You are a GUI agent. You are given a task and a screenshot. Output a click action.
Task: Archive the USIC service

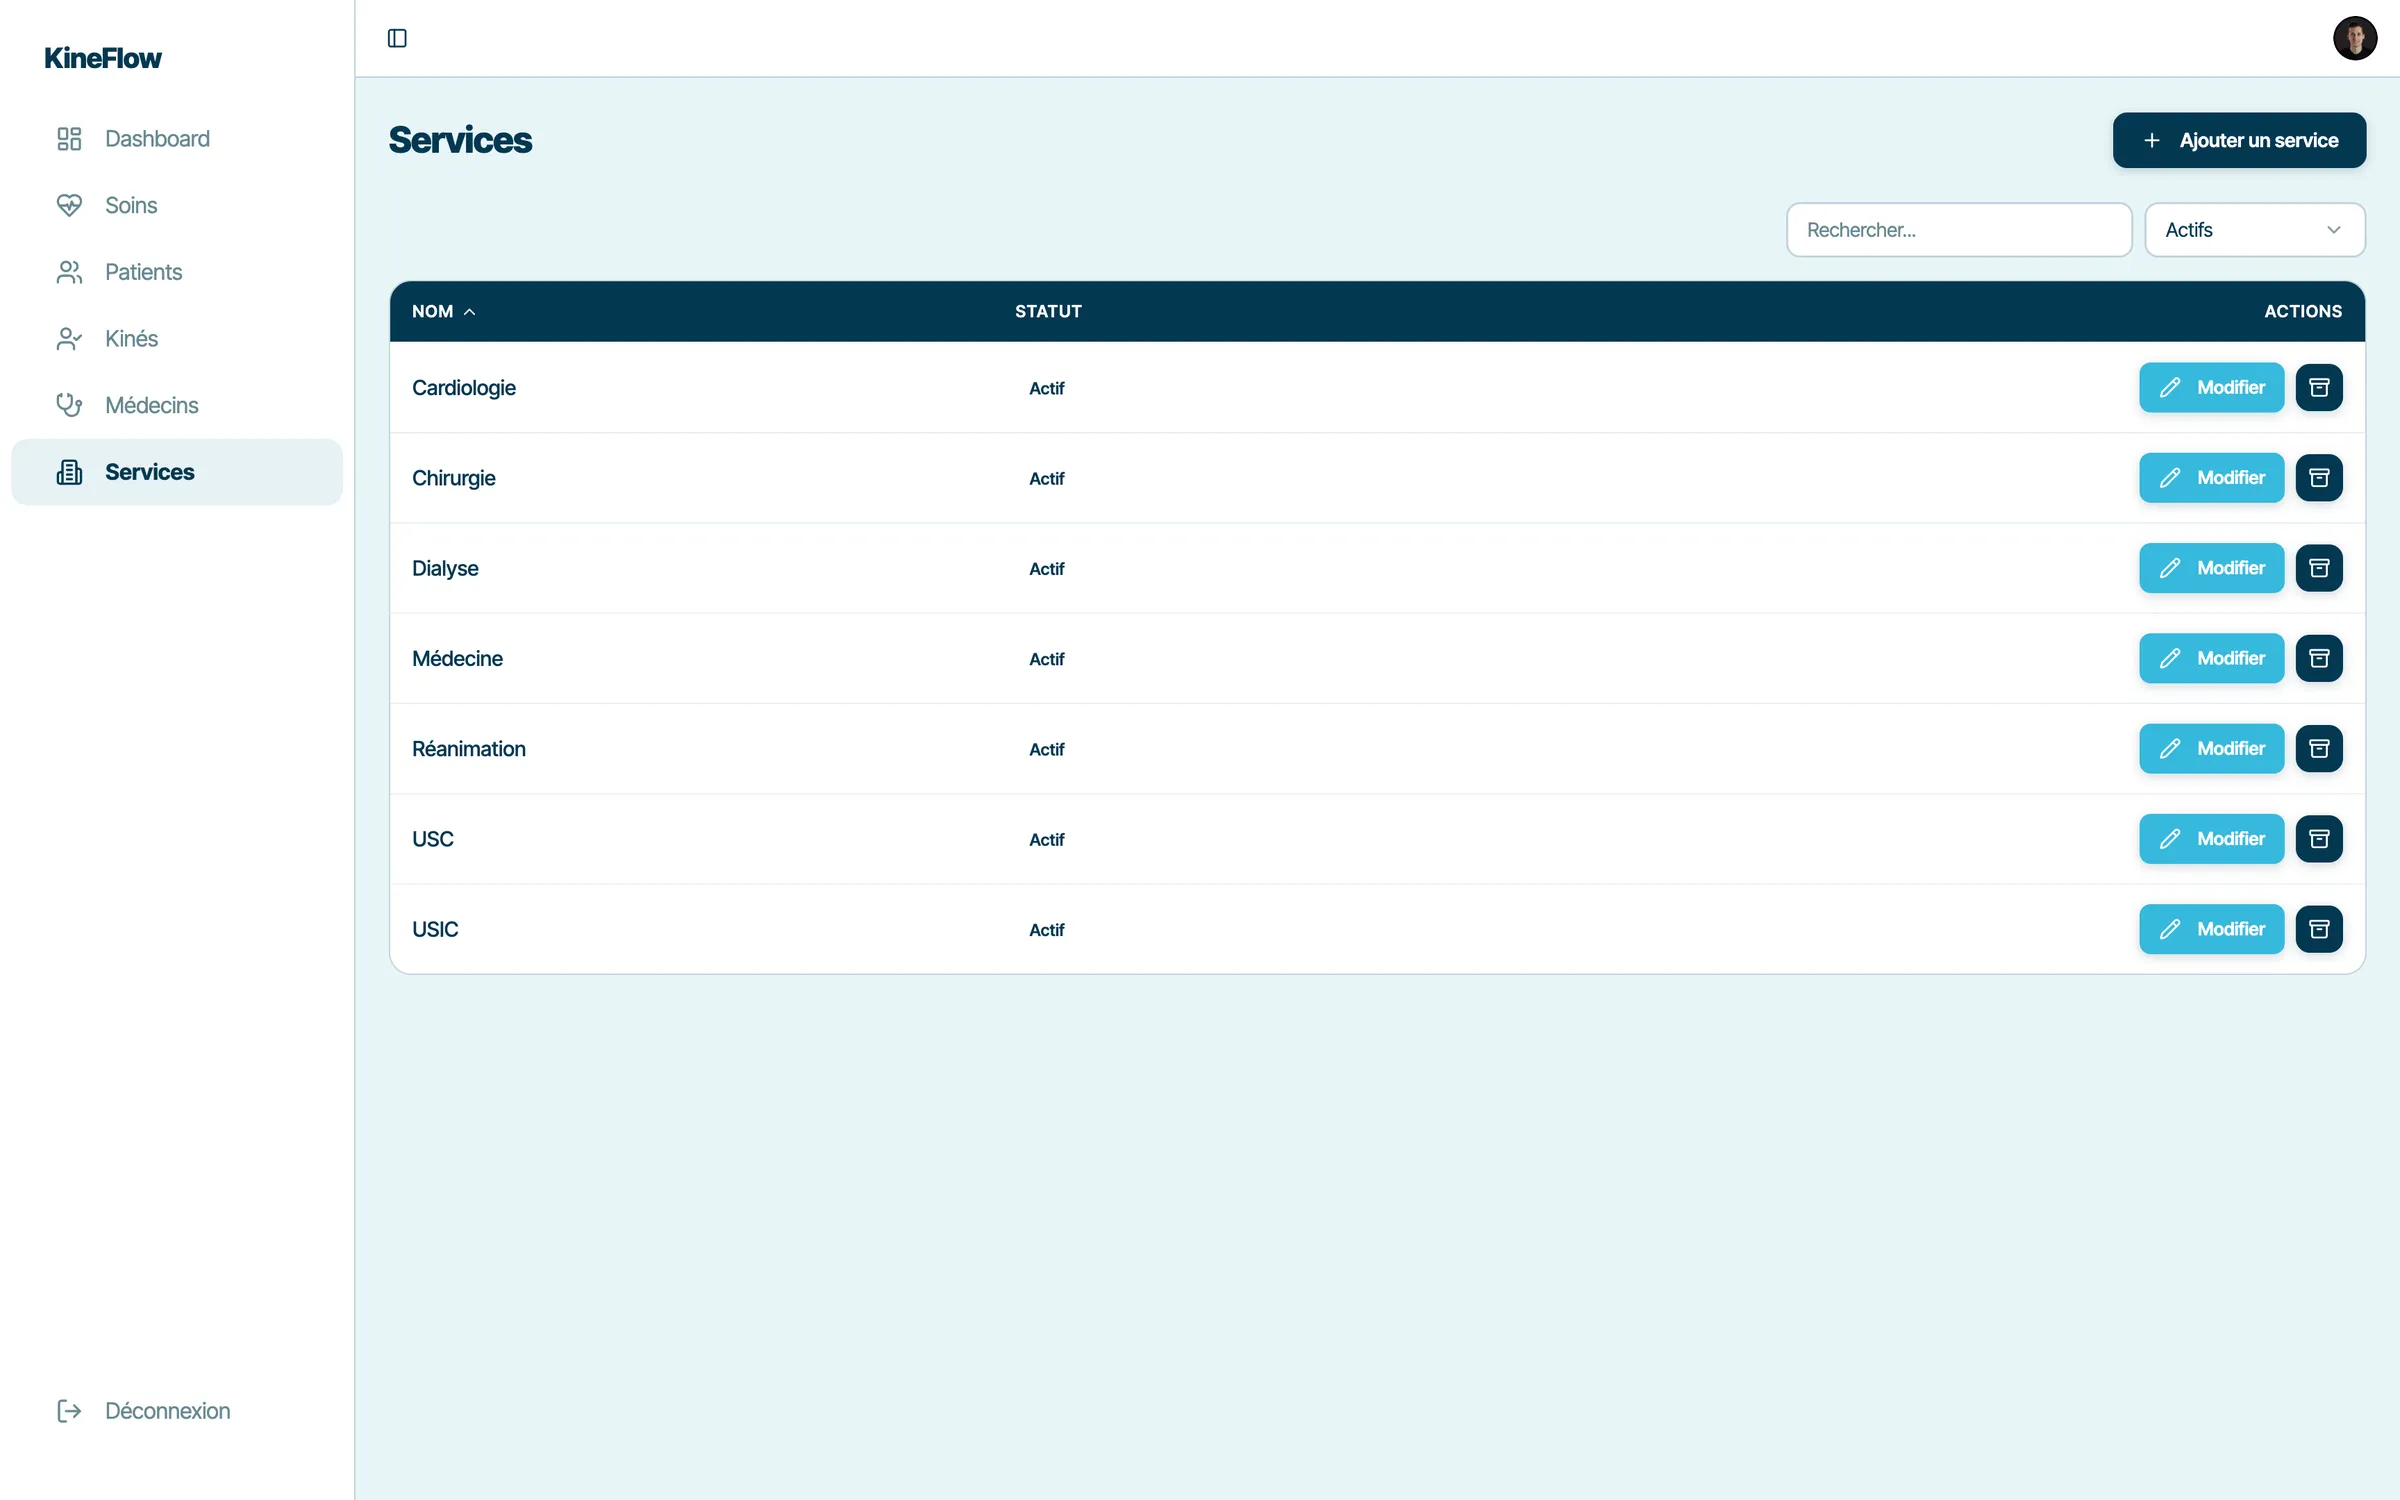(x=2319, y=929)
